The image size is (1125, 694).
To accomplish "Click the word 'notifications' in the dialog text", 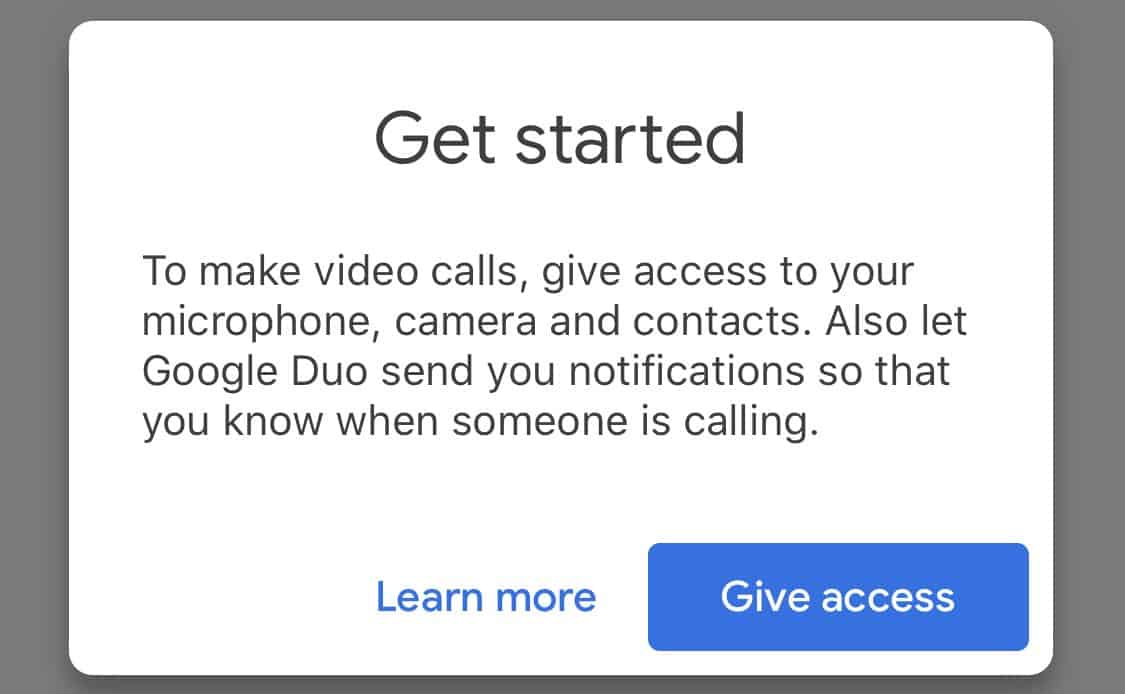I will [687, 371].
